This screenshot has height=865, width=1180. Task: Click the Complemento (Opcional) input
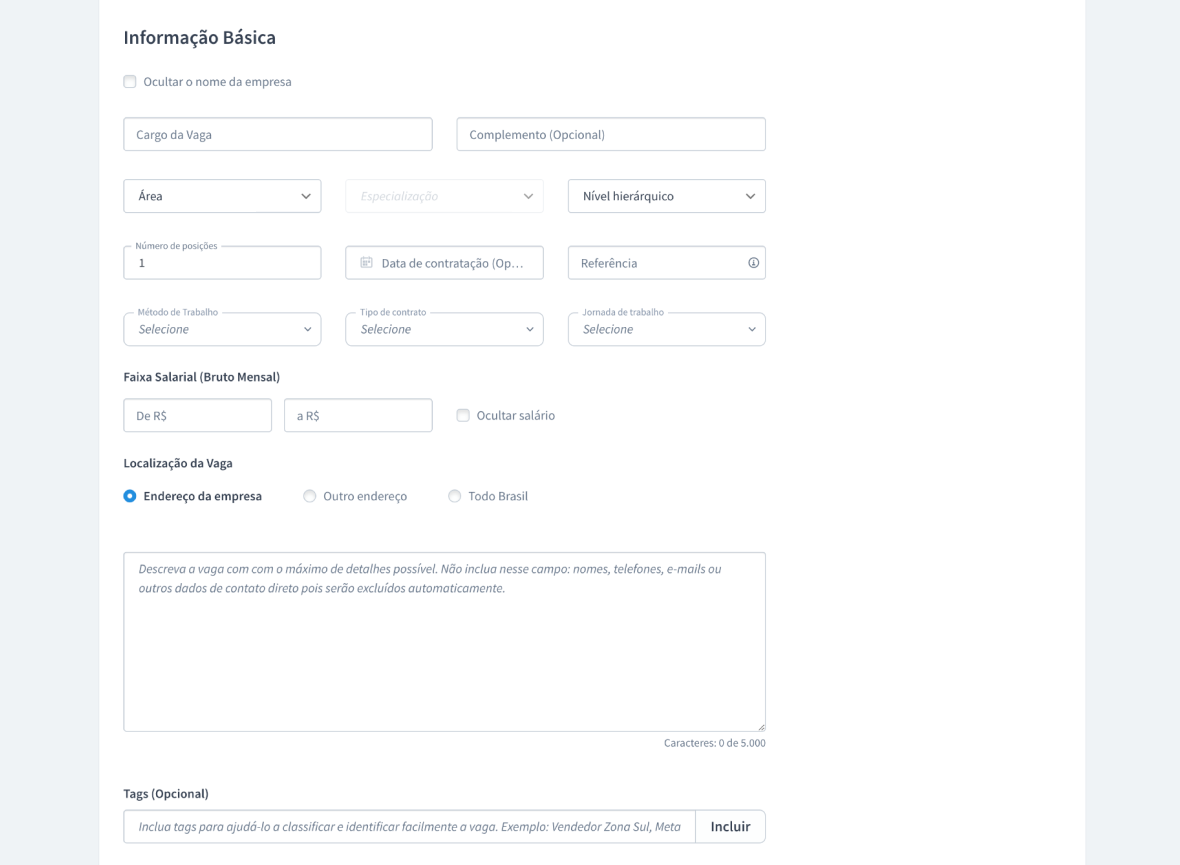click(x=611, y=135)
